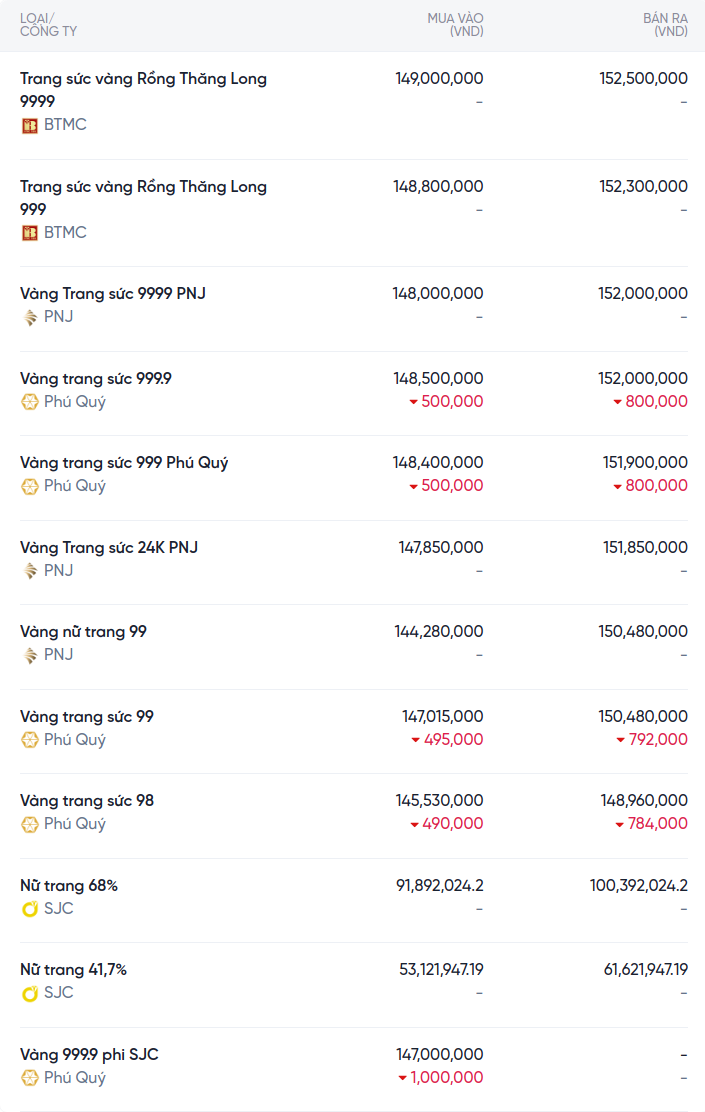Screen dimensions: 705x1112
Task: Click the MUA VÀO (VND) column header
Action: [x=455, y=25]
